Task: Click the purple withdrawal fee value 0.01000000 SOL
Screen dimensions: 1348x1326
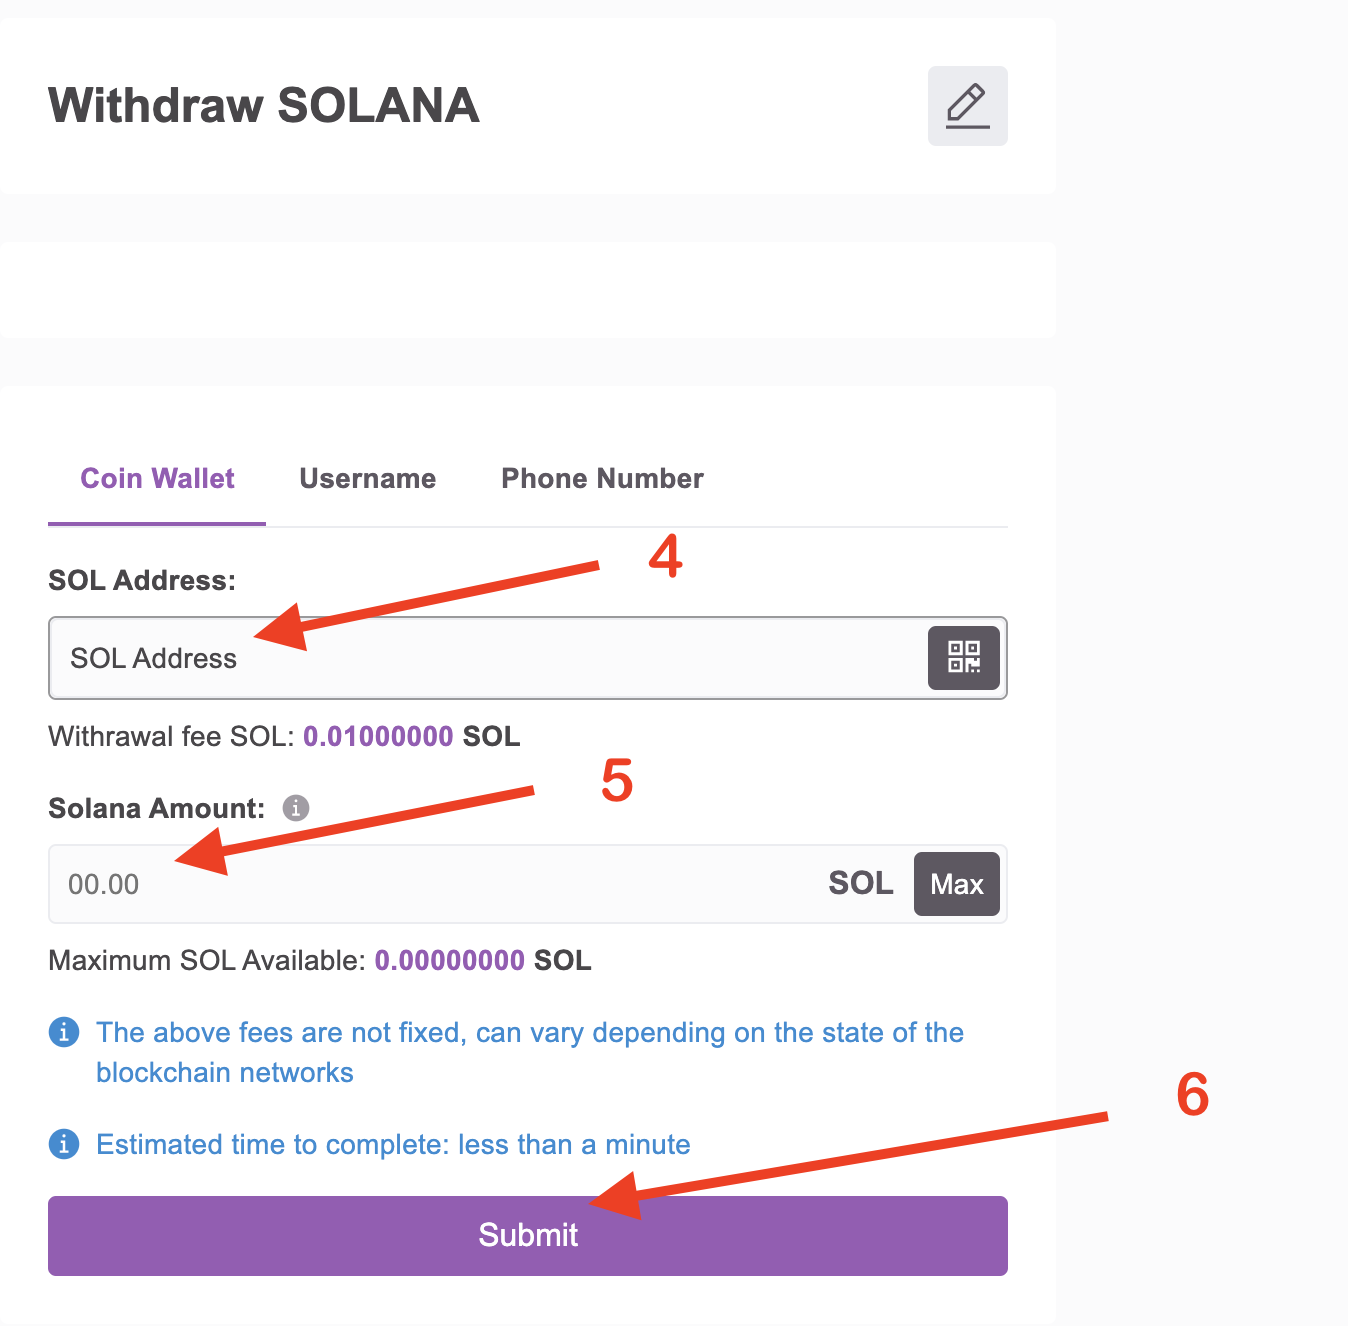Action: click(378, 736)
